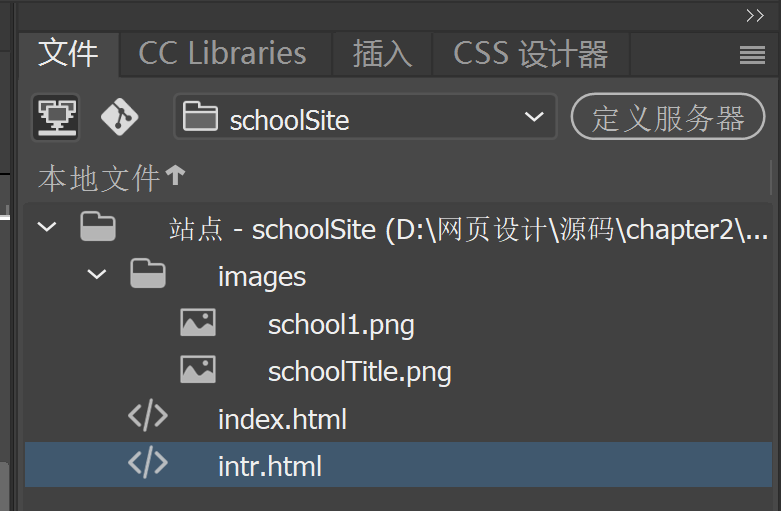Switch to the 插入 tab

tap(382, 54)
